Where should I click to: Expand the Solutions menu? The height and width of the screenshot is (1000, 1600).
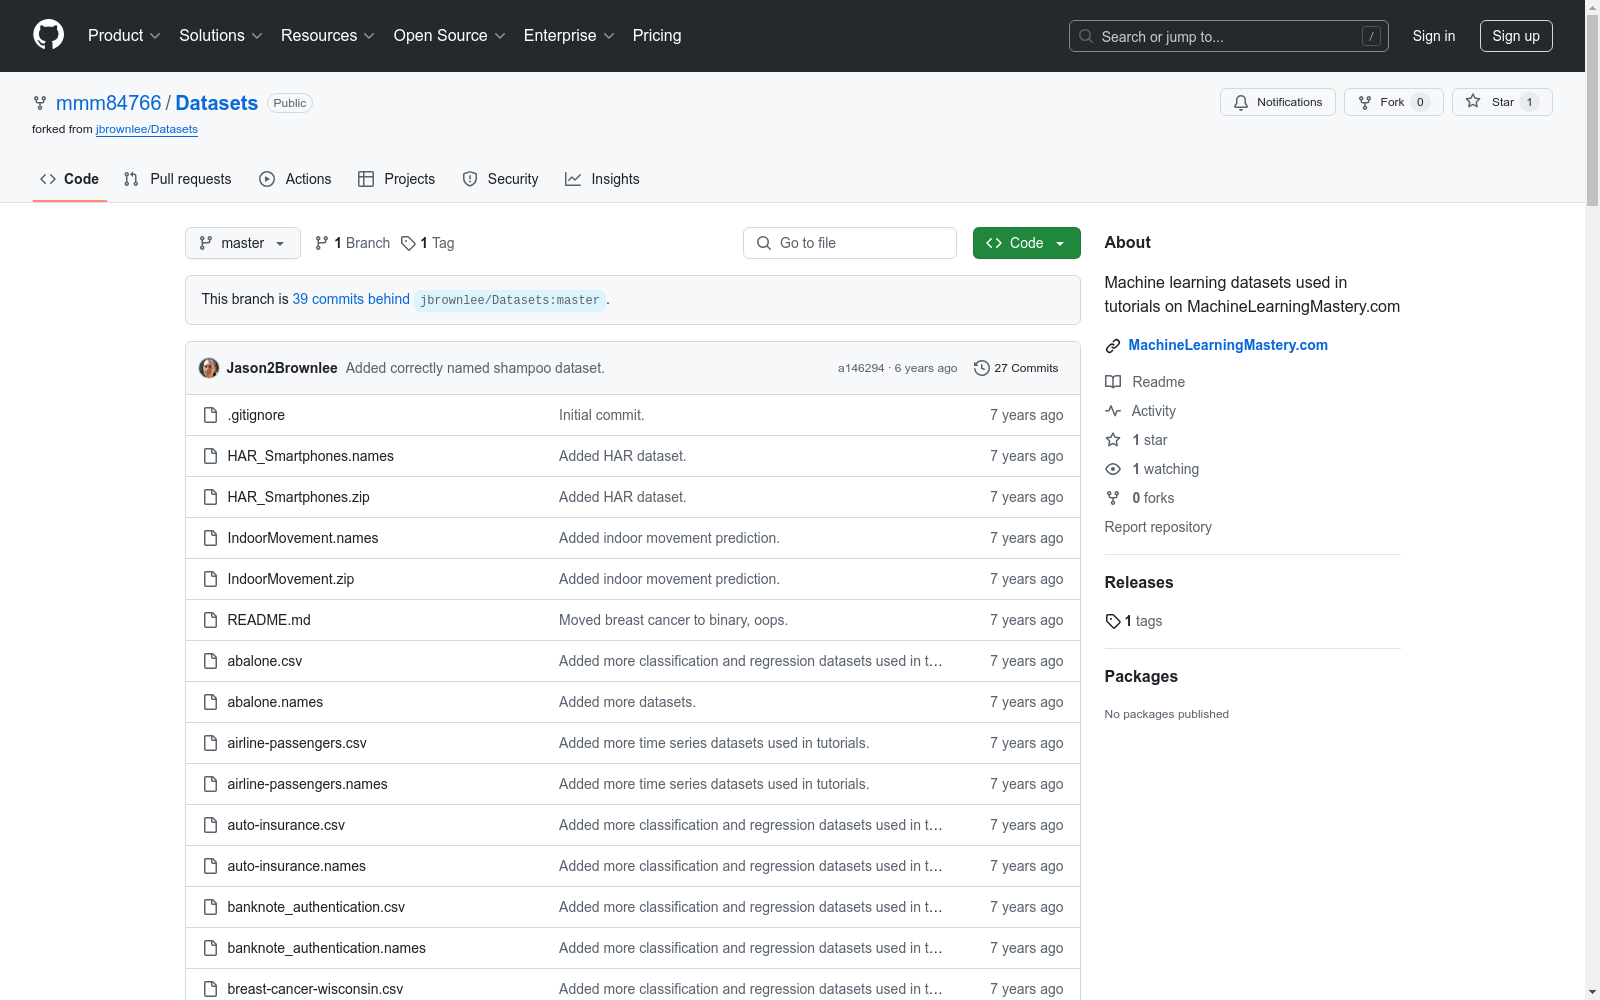(221, 36)
